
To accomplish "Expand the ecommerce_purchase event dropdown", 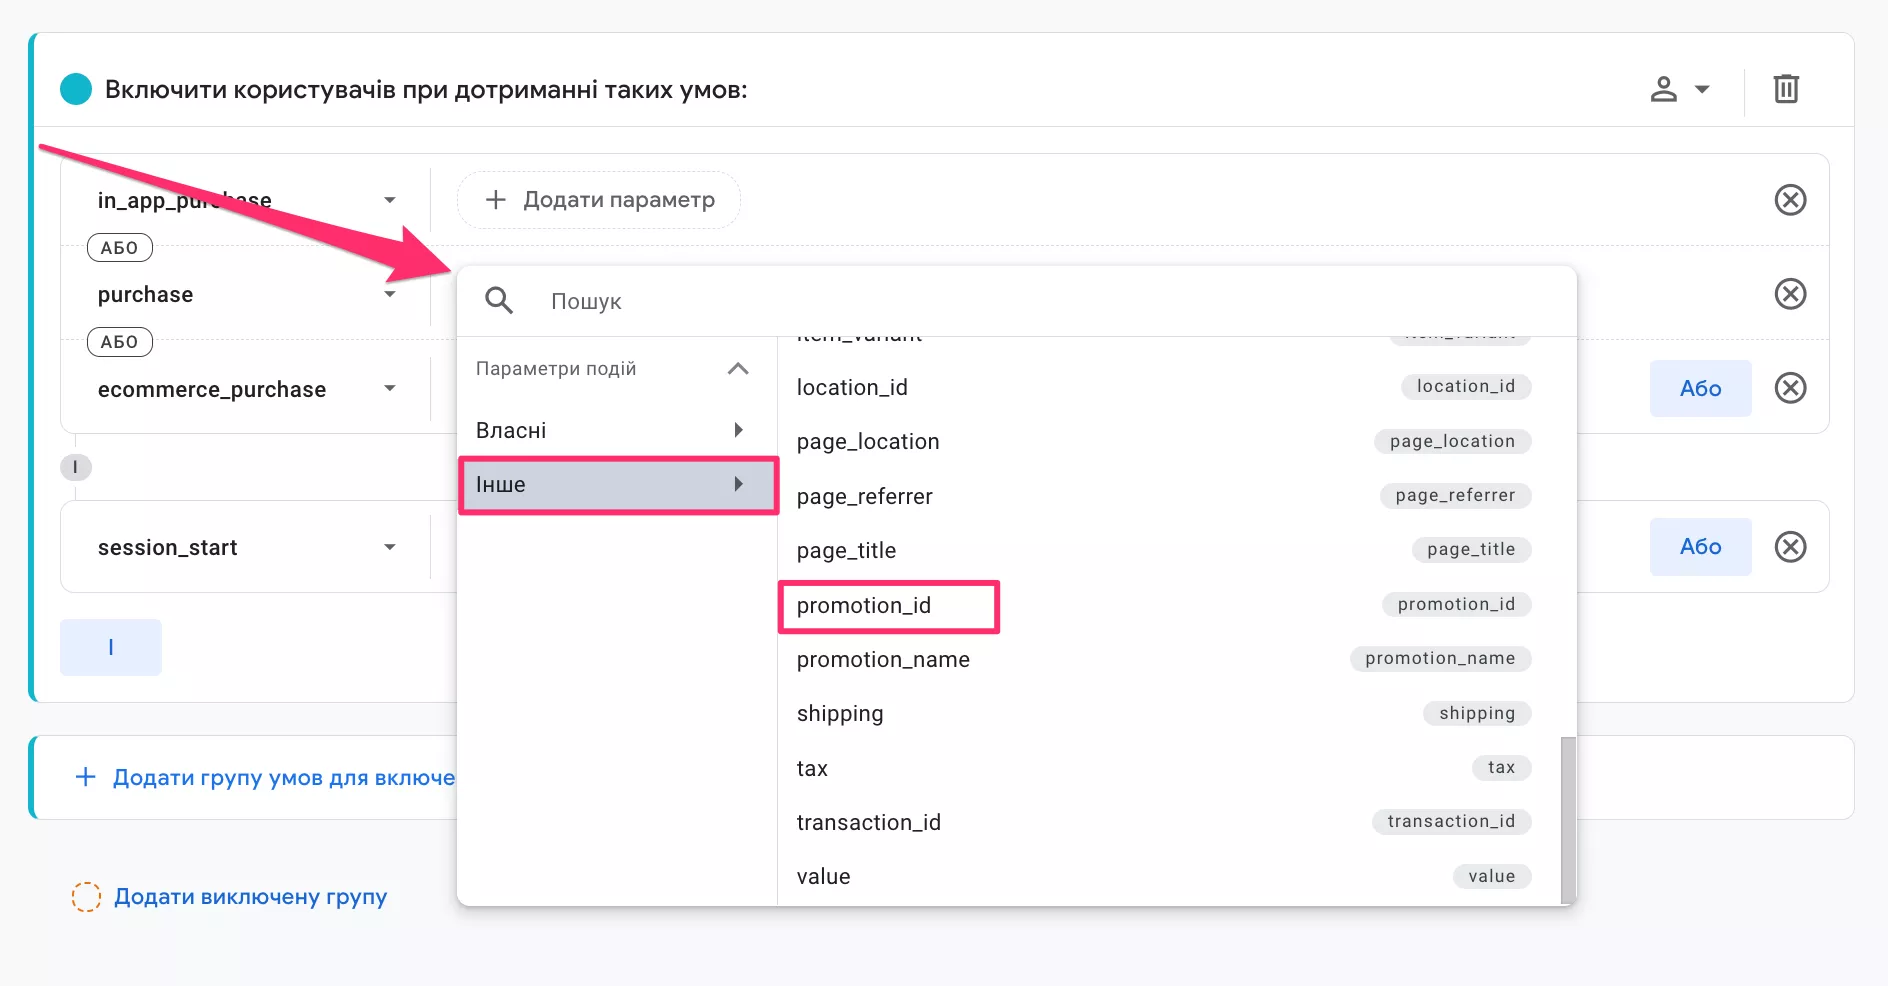I will coord(389,388).
